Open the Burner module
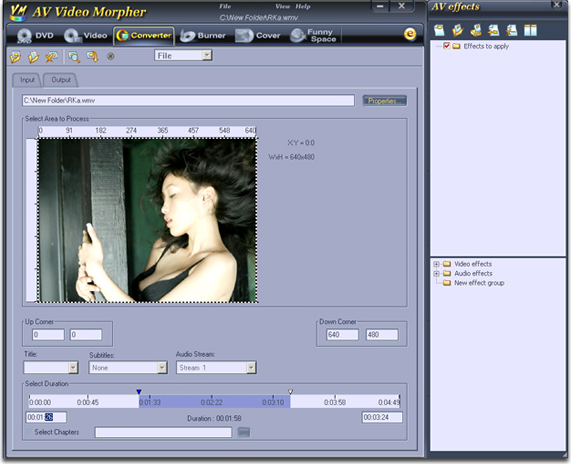 pyautogui.click(x=203, y=36)
